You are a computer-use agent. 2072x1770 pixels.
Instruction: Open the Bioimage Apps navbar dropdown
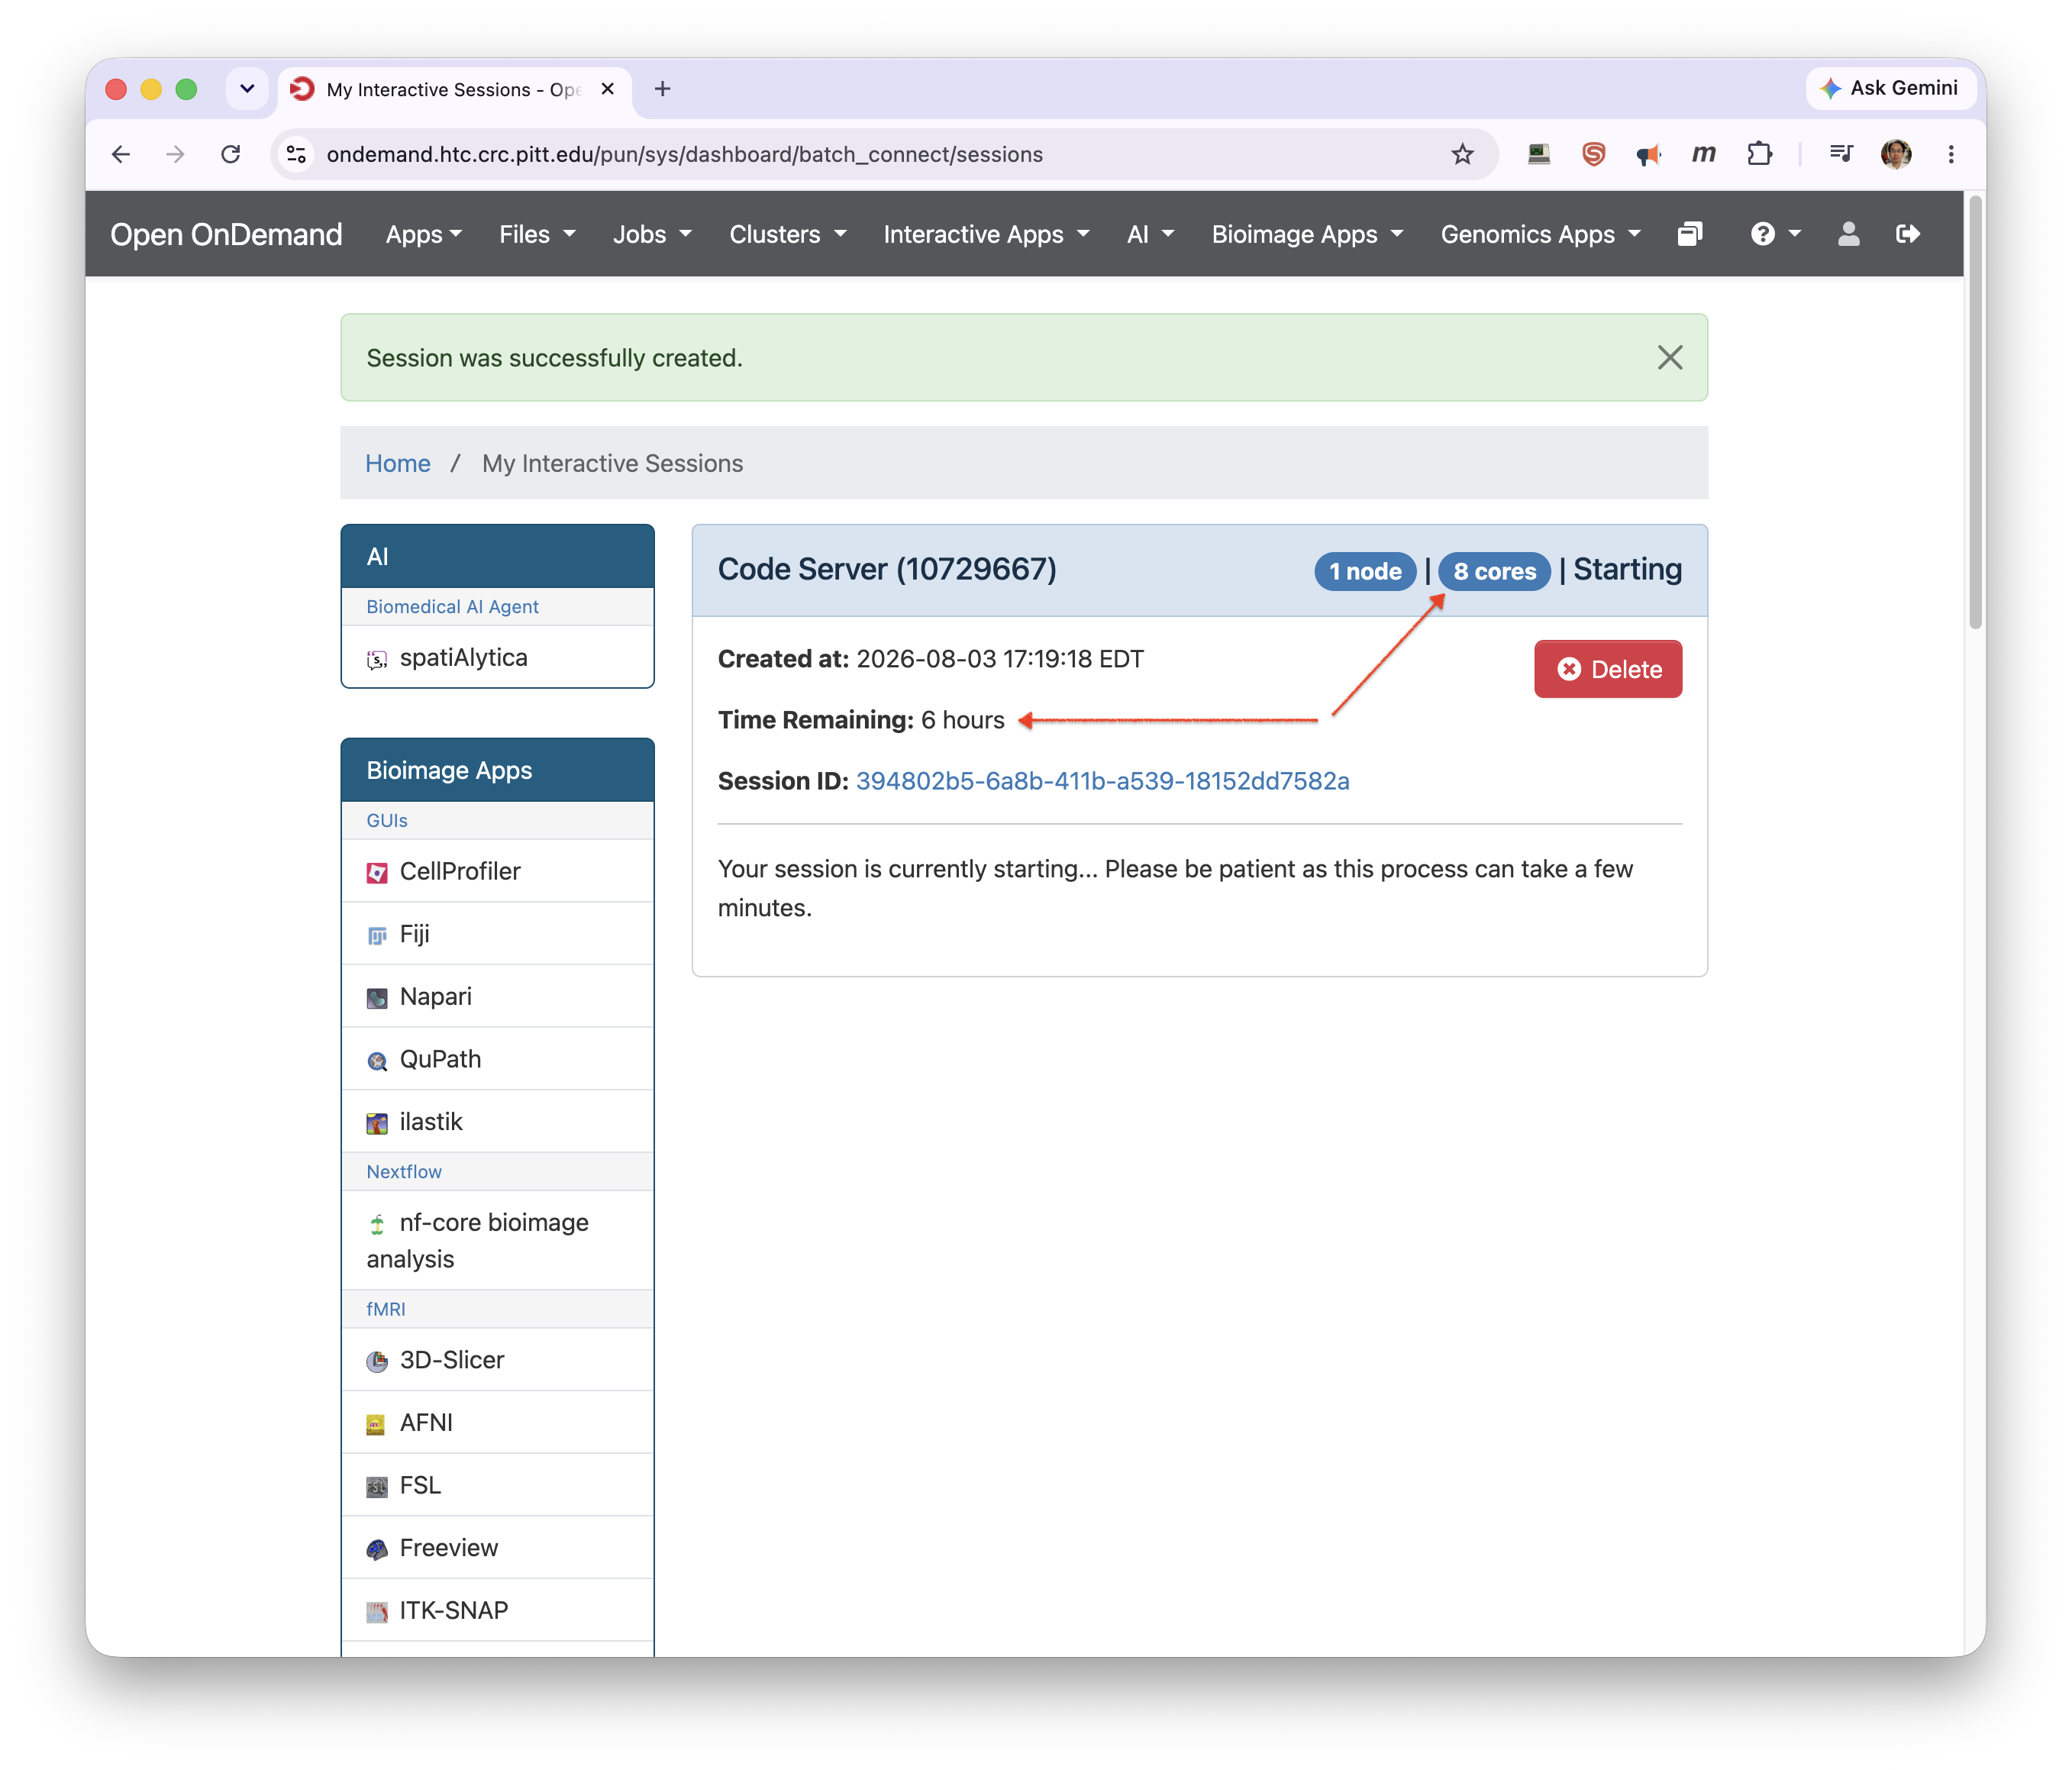pyautogui.click(x=1307, y=234)
